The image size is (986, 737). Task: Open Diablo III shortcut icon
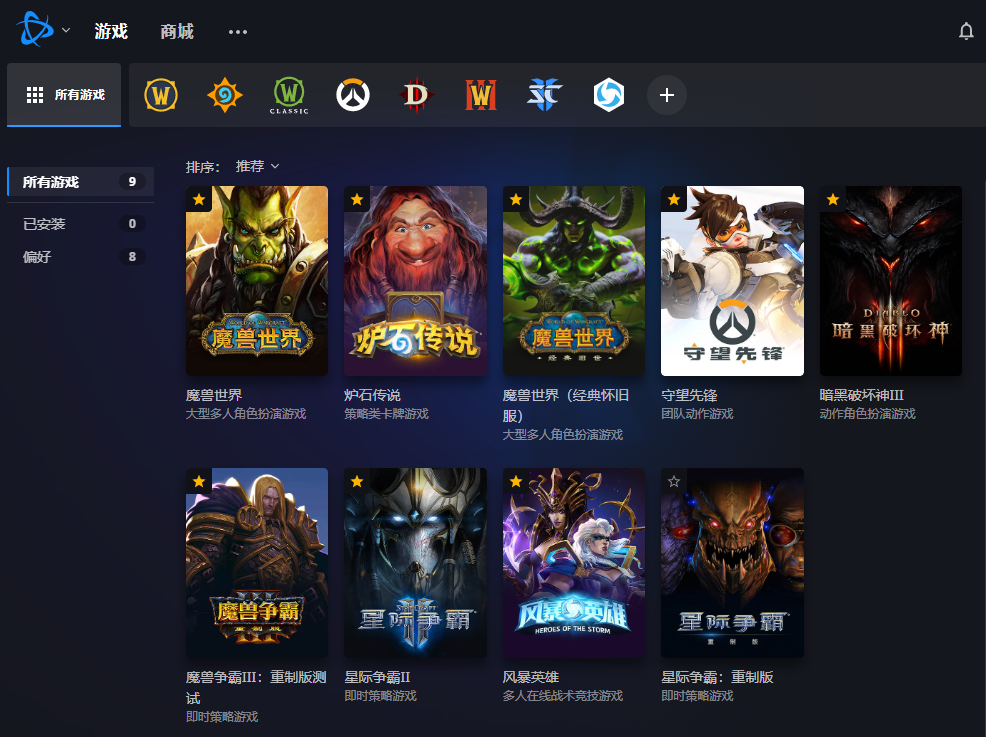pos(416,95)
